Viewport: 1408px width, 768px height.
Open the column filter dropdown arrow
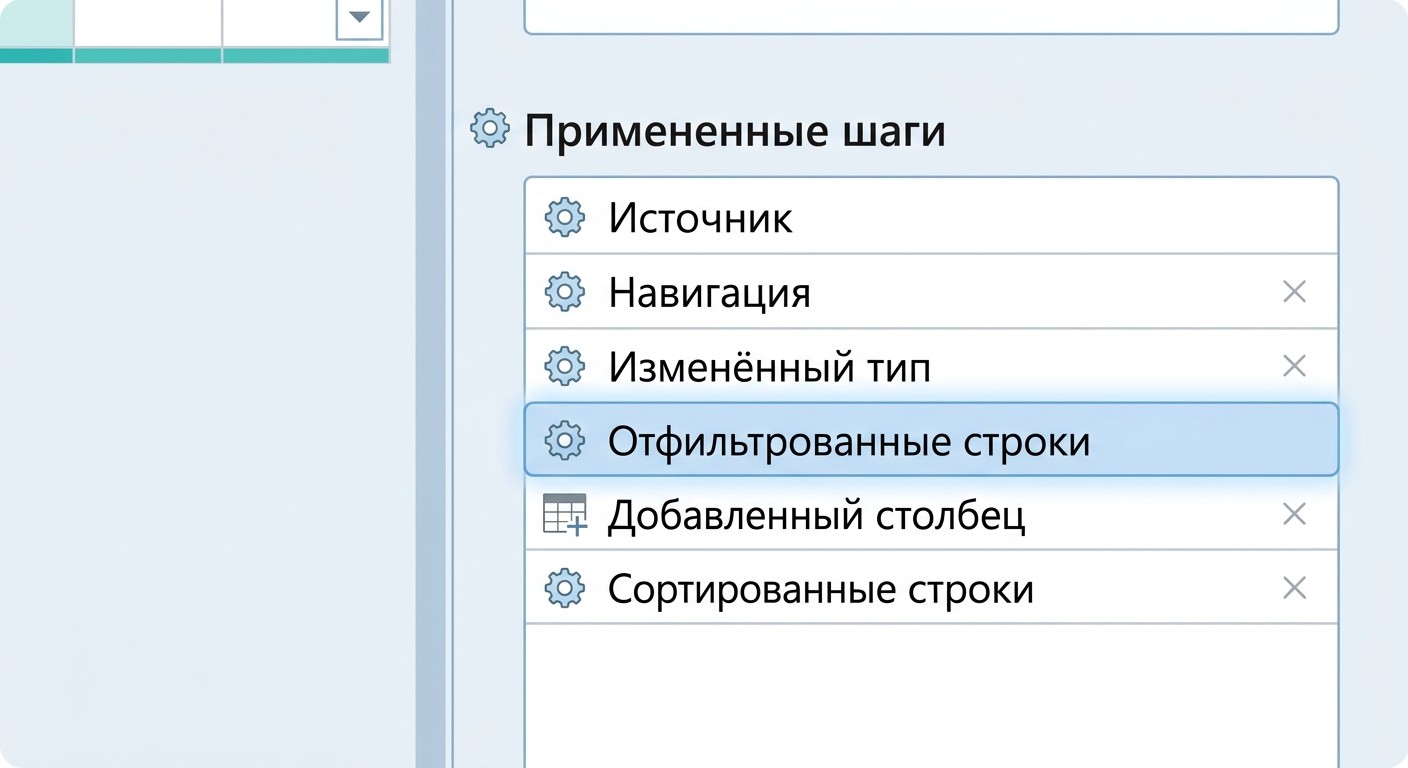pyautogui.click(x=359, y=18)
